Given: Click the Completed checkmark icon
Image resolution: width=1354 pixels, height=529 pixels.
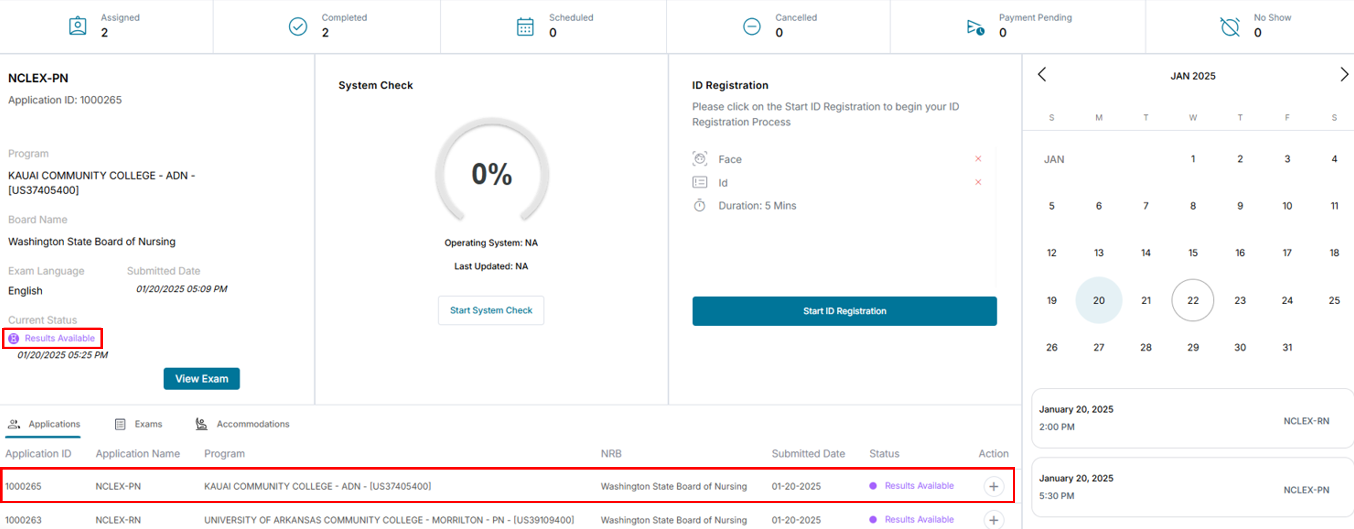Looking at the screenshot, I should coord(298,26).
